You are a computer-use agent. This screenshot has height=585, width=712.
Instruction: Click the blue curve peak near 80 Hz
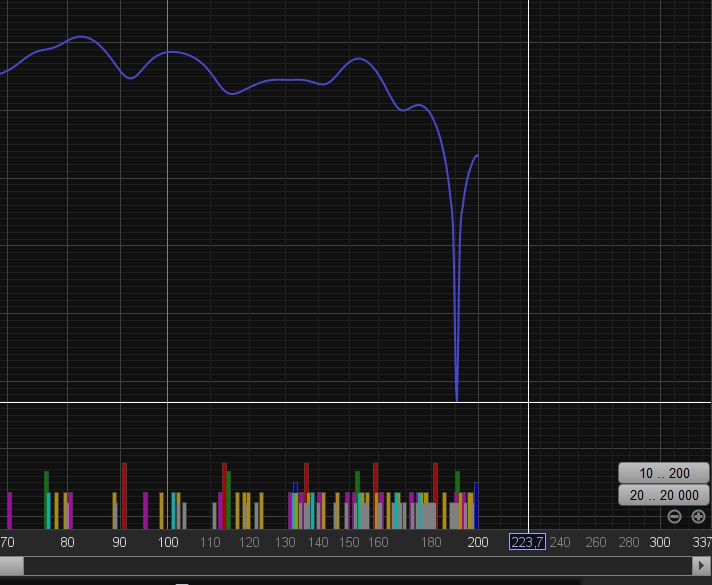tap(82, 38)
